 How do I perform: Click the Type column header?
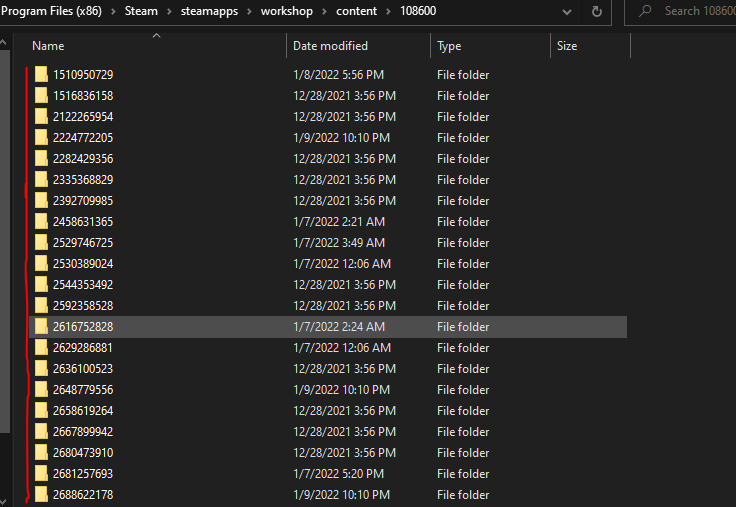point(449,46)
